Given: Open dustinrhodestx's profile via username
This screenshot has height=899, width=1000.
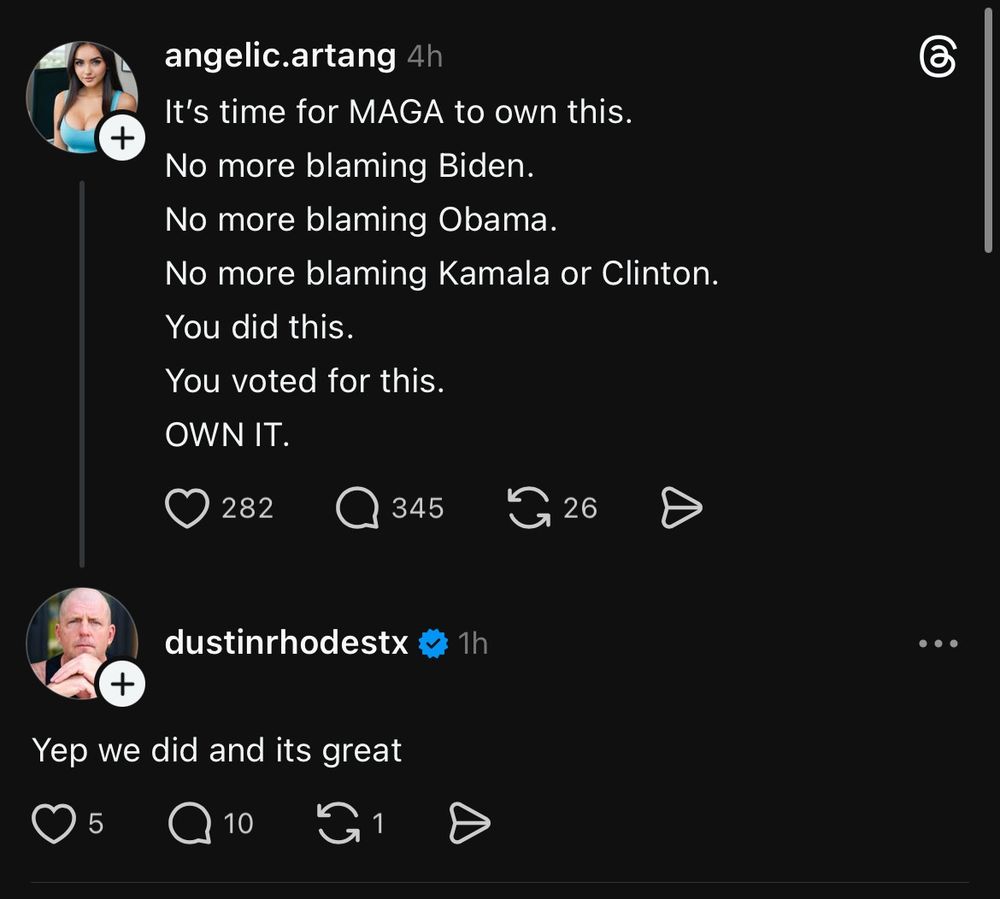Looking at the screenshot, I should point(286,643).
